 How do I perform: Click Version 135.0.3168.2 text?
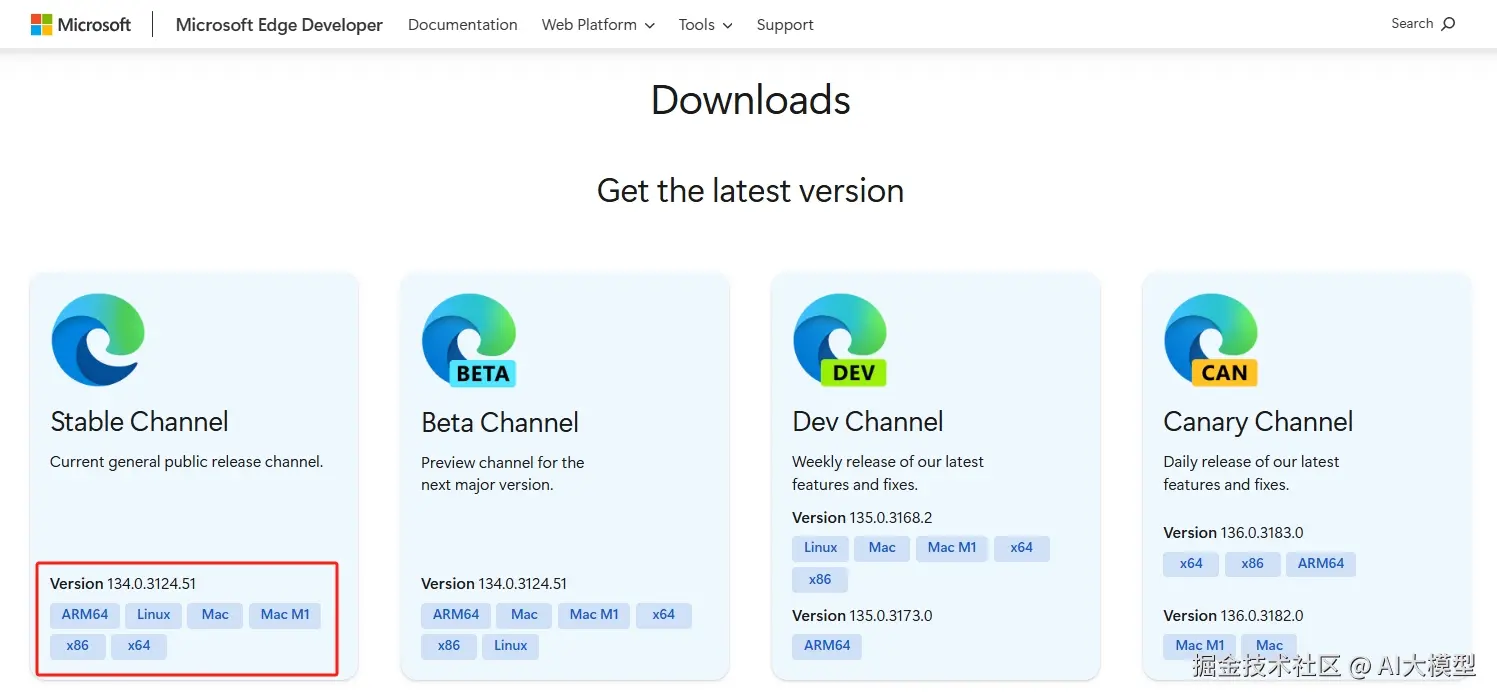coord(862,518)
